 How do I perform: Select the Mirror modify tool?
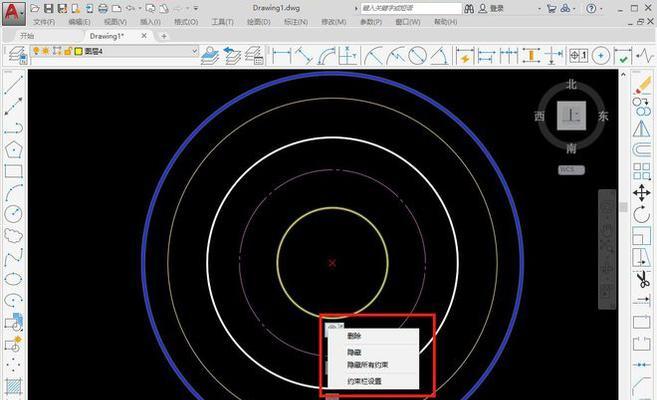[x=642, y=128]
